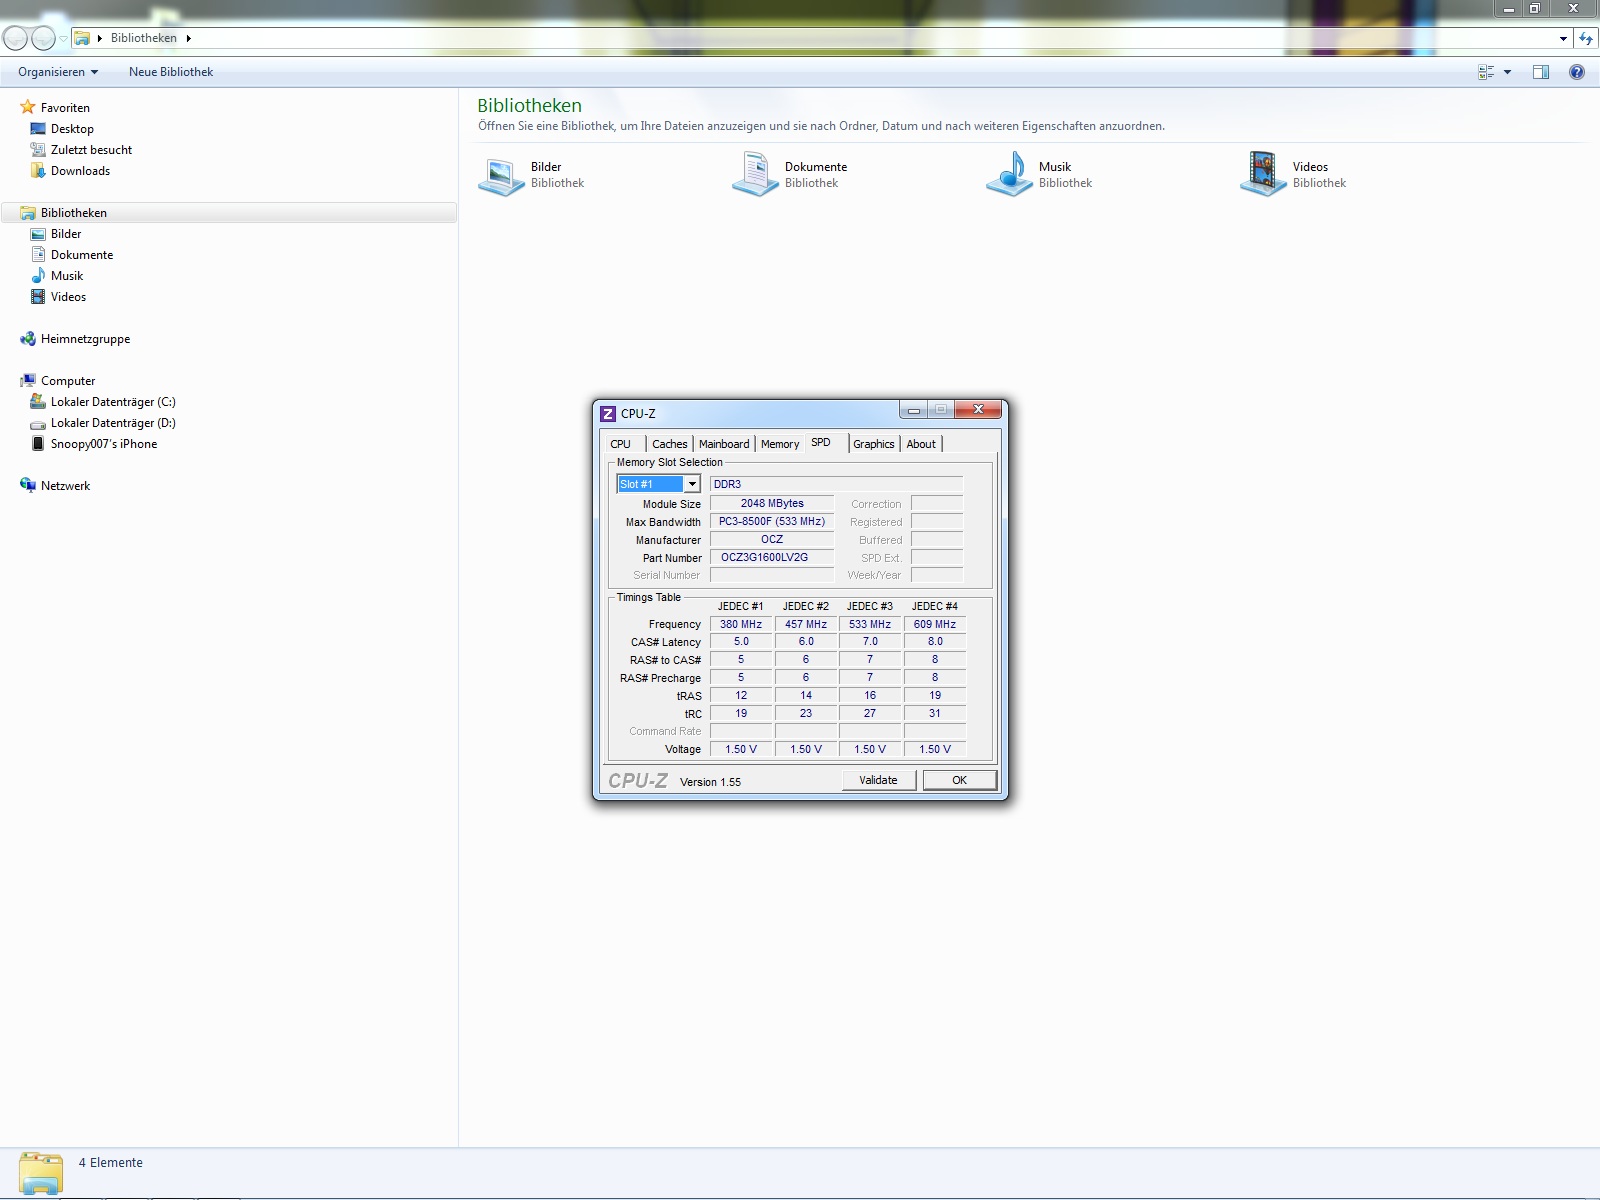The width and height of the screenshot is (1600, 1200).
Task: Click the Desktop icon in sidebar
Action: pos(38,129)
